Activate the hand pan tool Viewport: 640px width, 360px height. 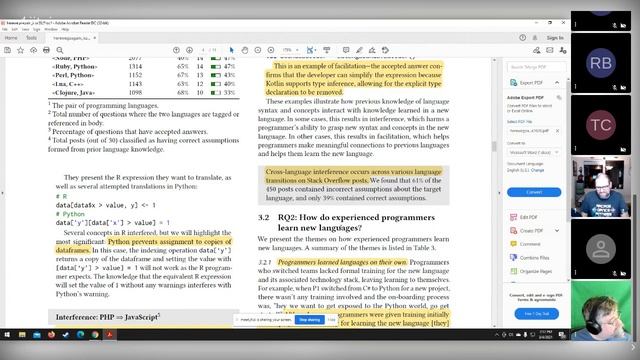click(x=244, y=50)
